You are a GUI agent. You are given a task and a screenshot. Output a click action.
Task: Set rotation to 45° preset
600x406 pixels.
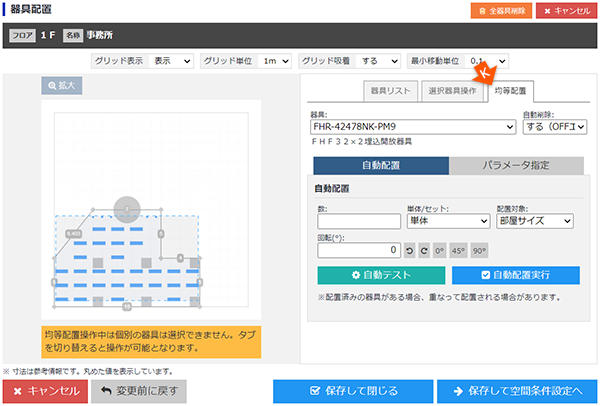click(x=459, y=250)
